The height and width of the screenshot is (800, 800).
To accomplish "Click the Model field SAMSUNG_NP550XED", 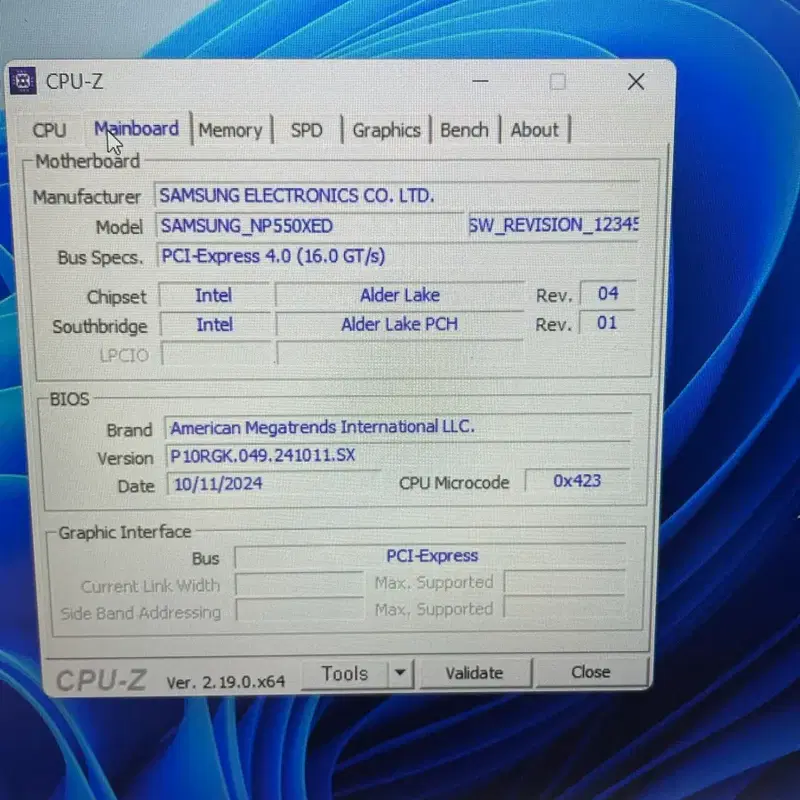I will [309, 226].
